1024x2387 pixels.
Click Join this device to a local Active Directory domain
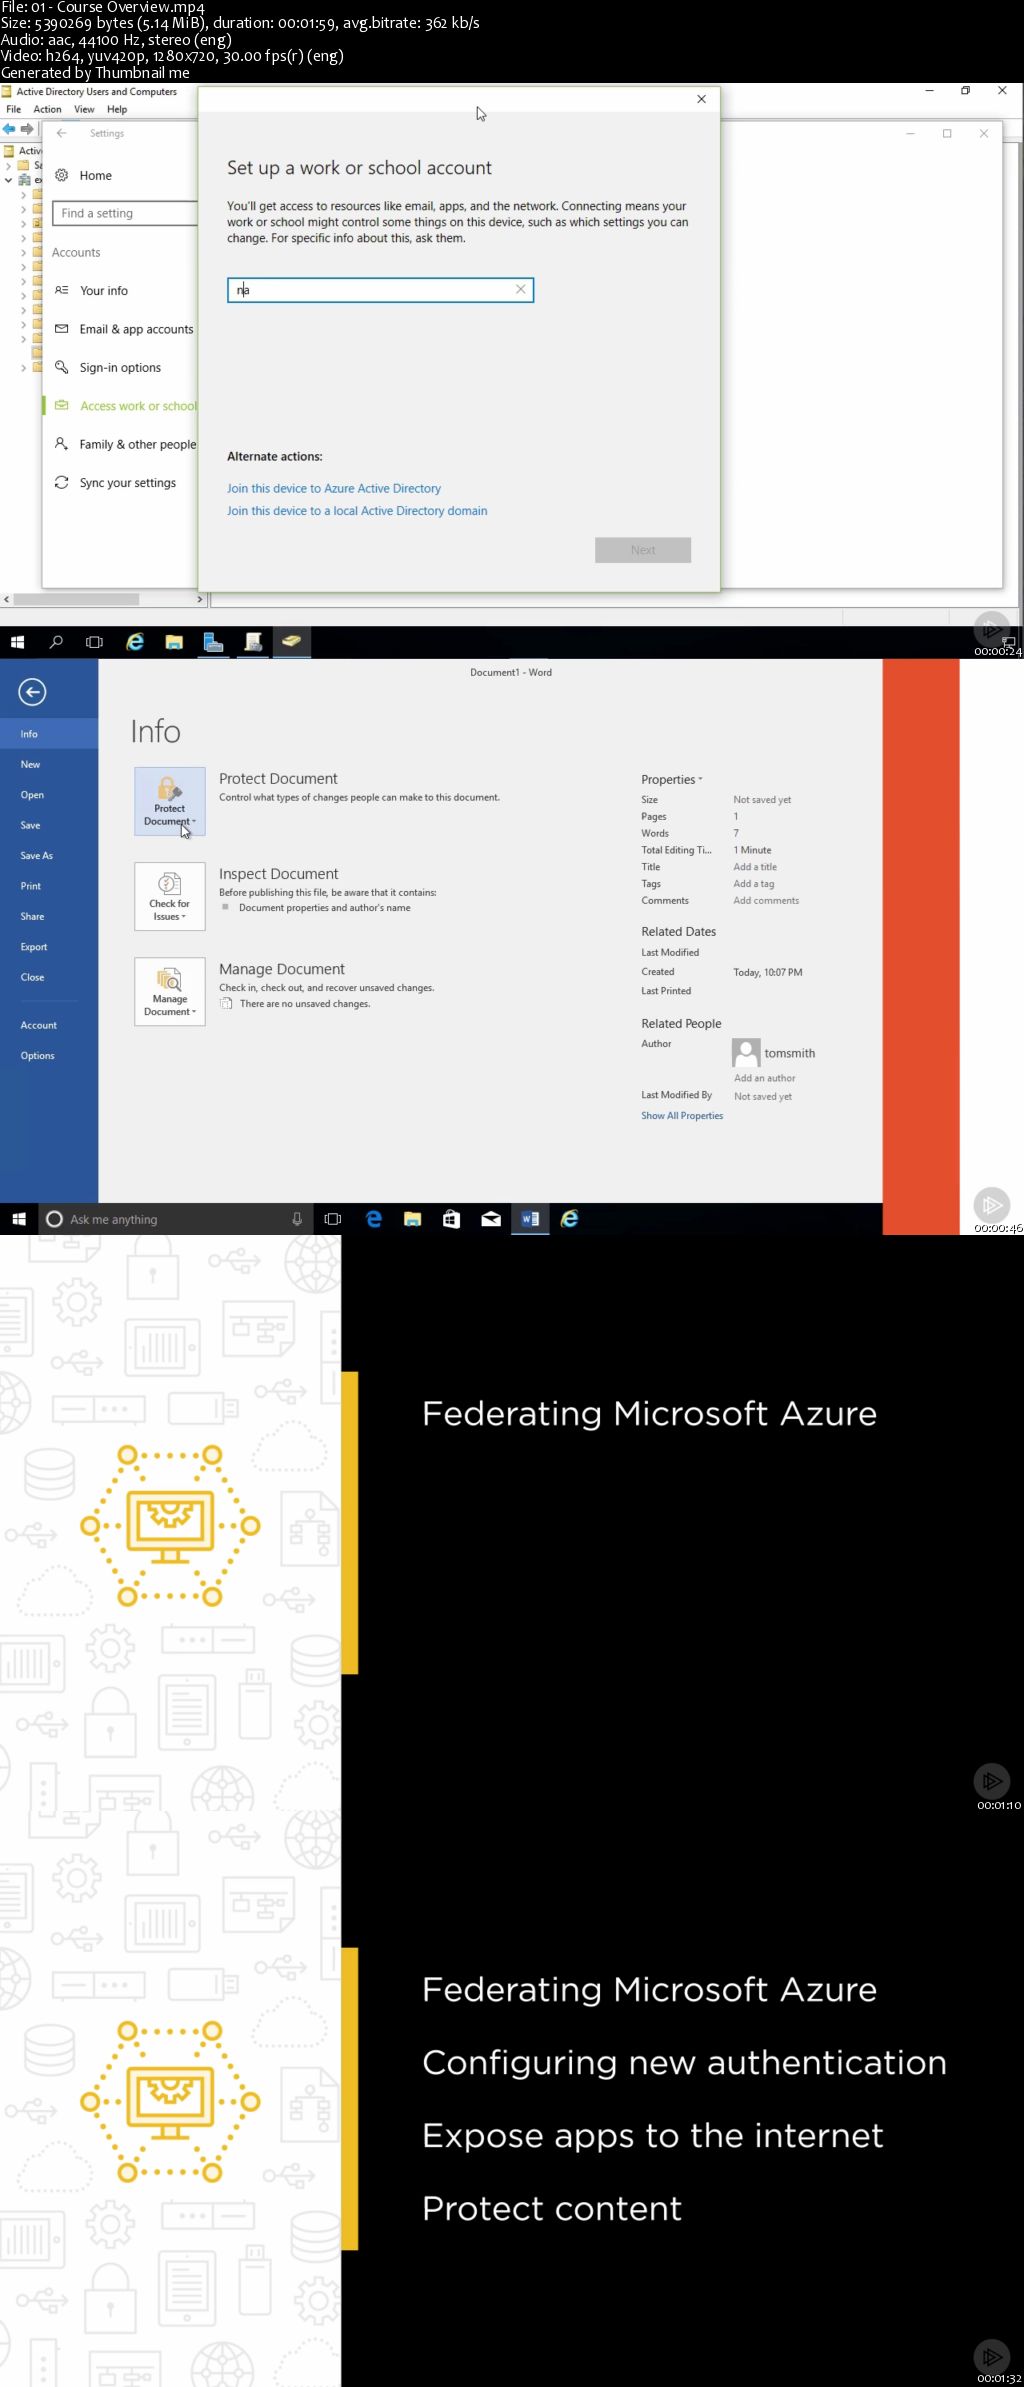[357, 510]
